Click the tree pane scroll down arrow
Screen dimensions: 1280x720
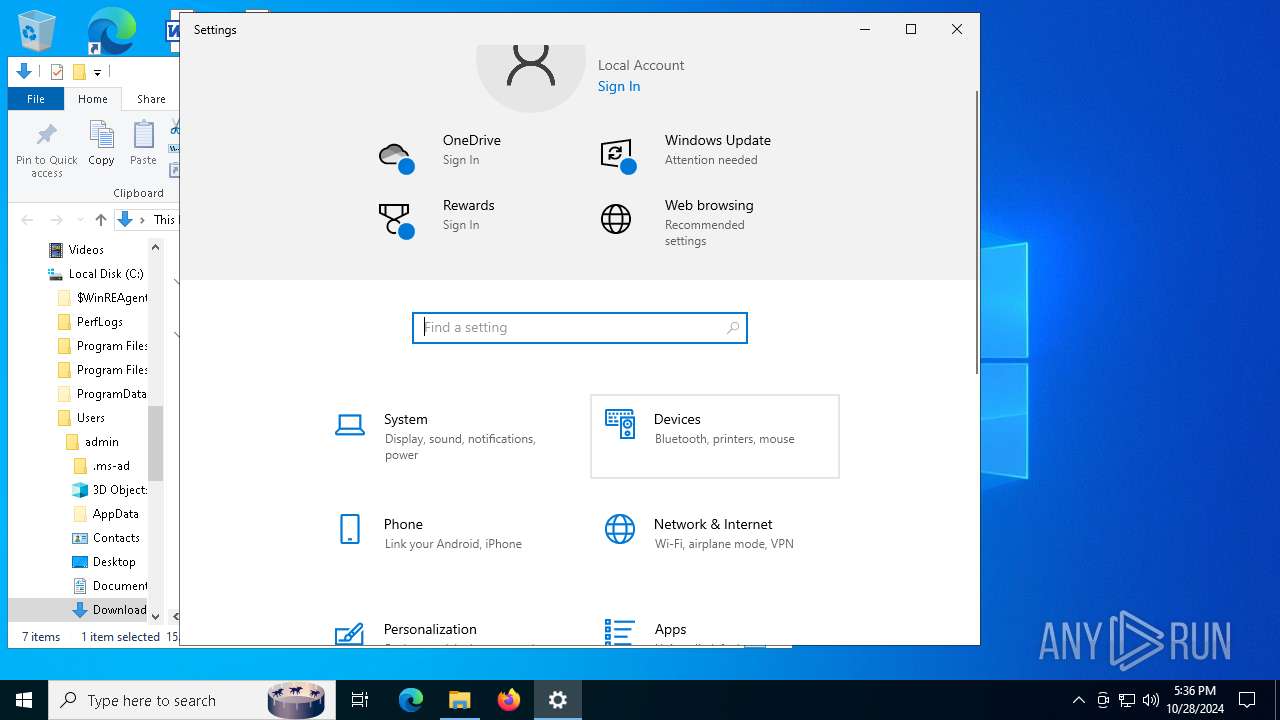(x=155, y=616)
